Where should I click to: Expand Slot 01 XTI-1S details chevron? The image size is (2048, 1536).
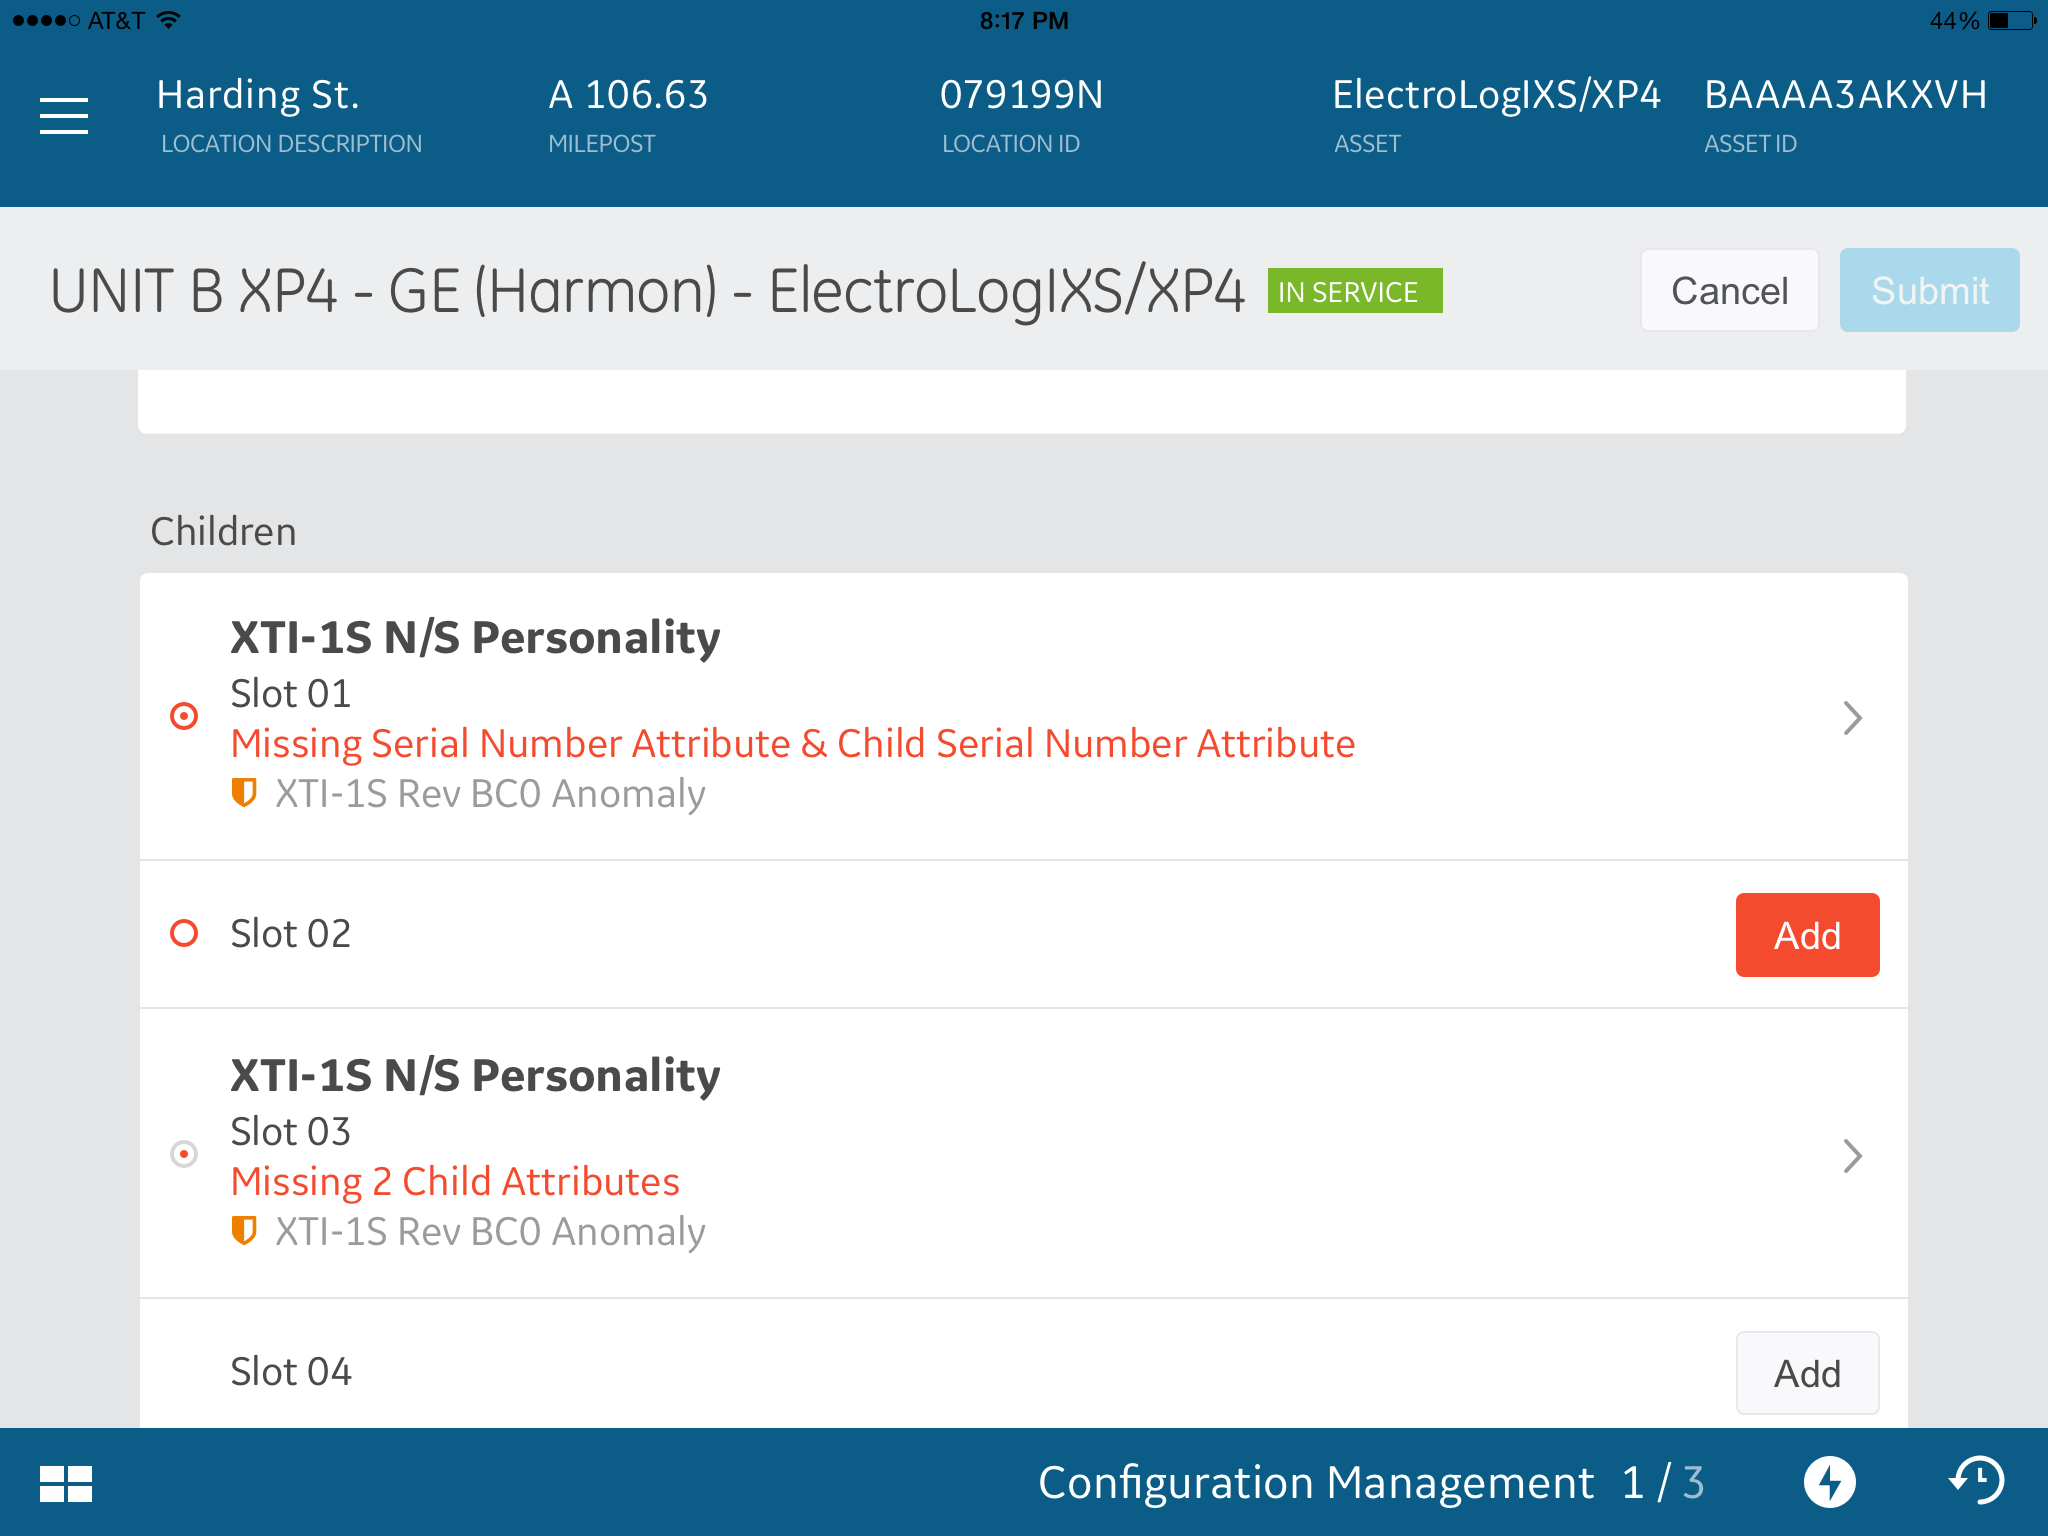pos(1853,718)
